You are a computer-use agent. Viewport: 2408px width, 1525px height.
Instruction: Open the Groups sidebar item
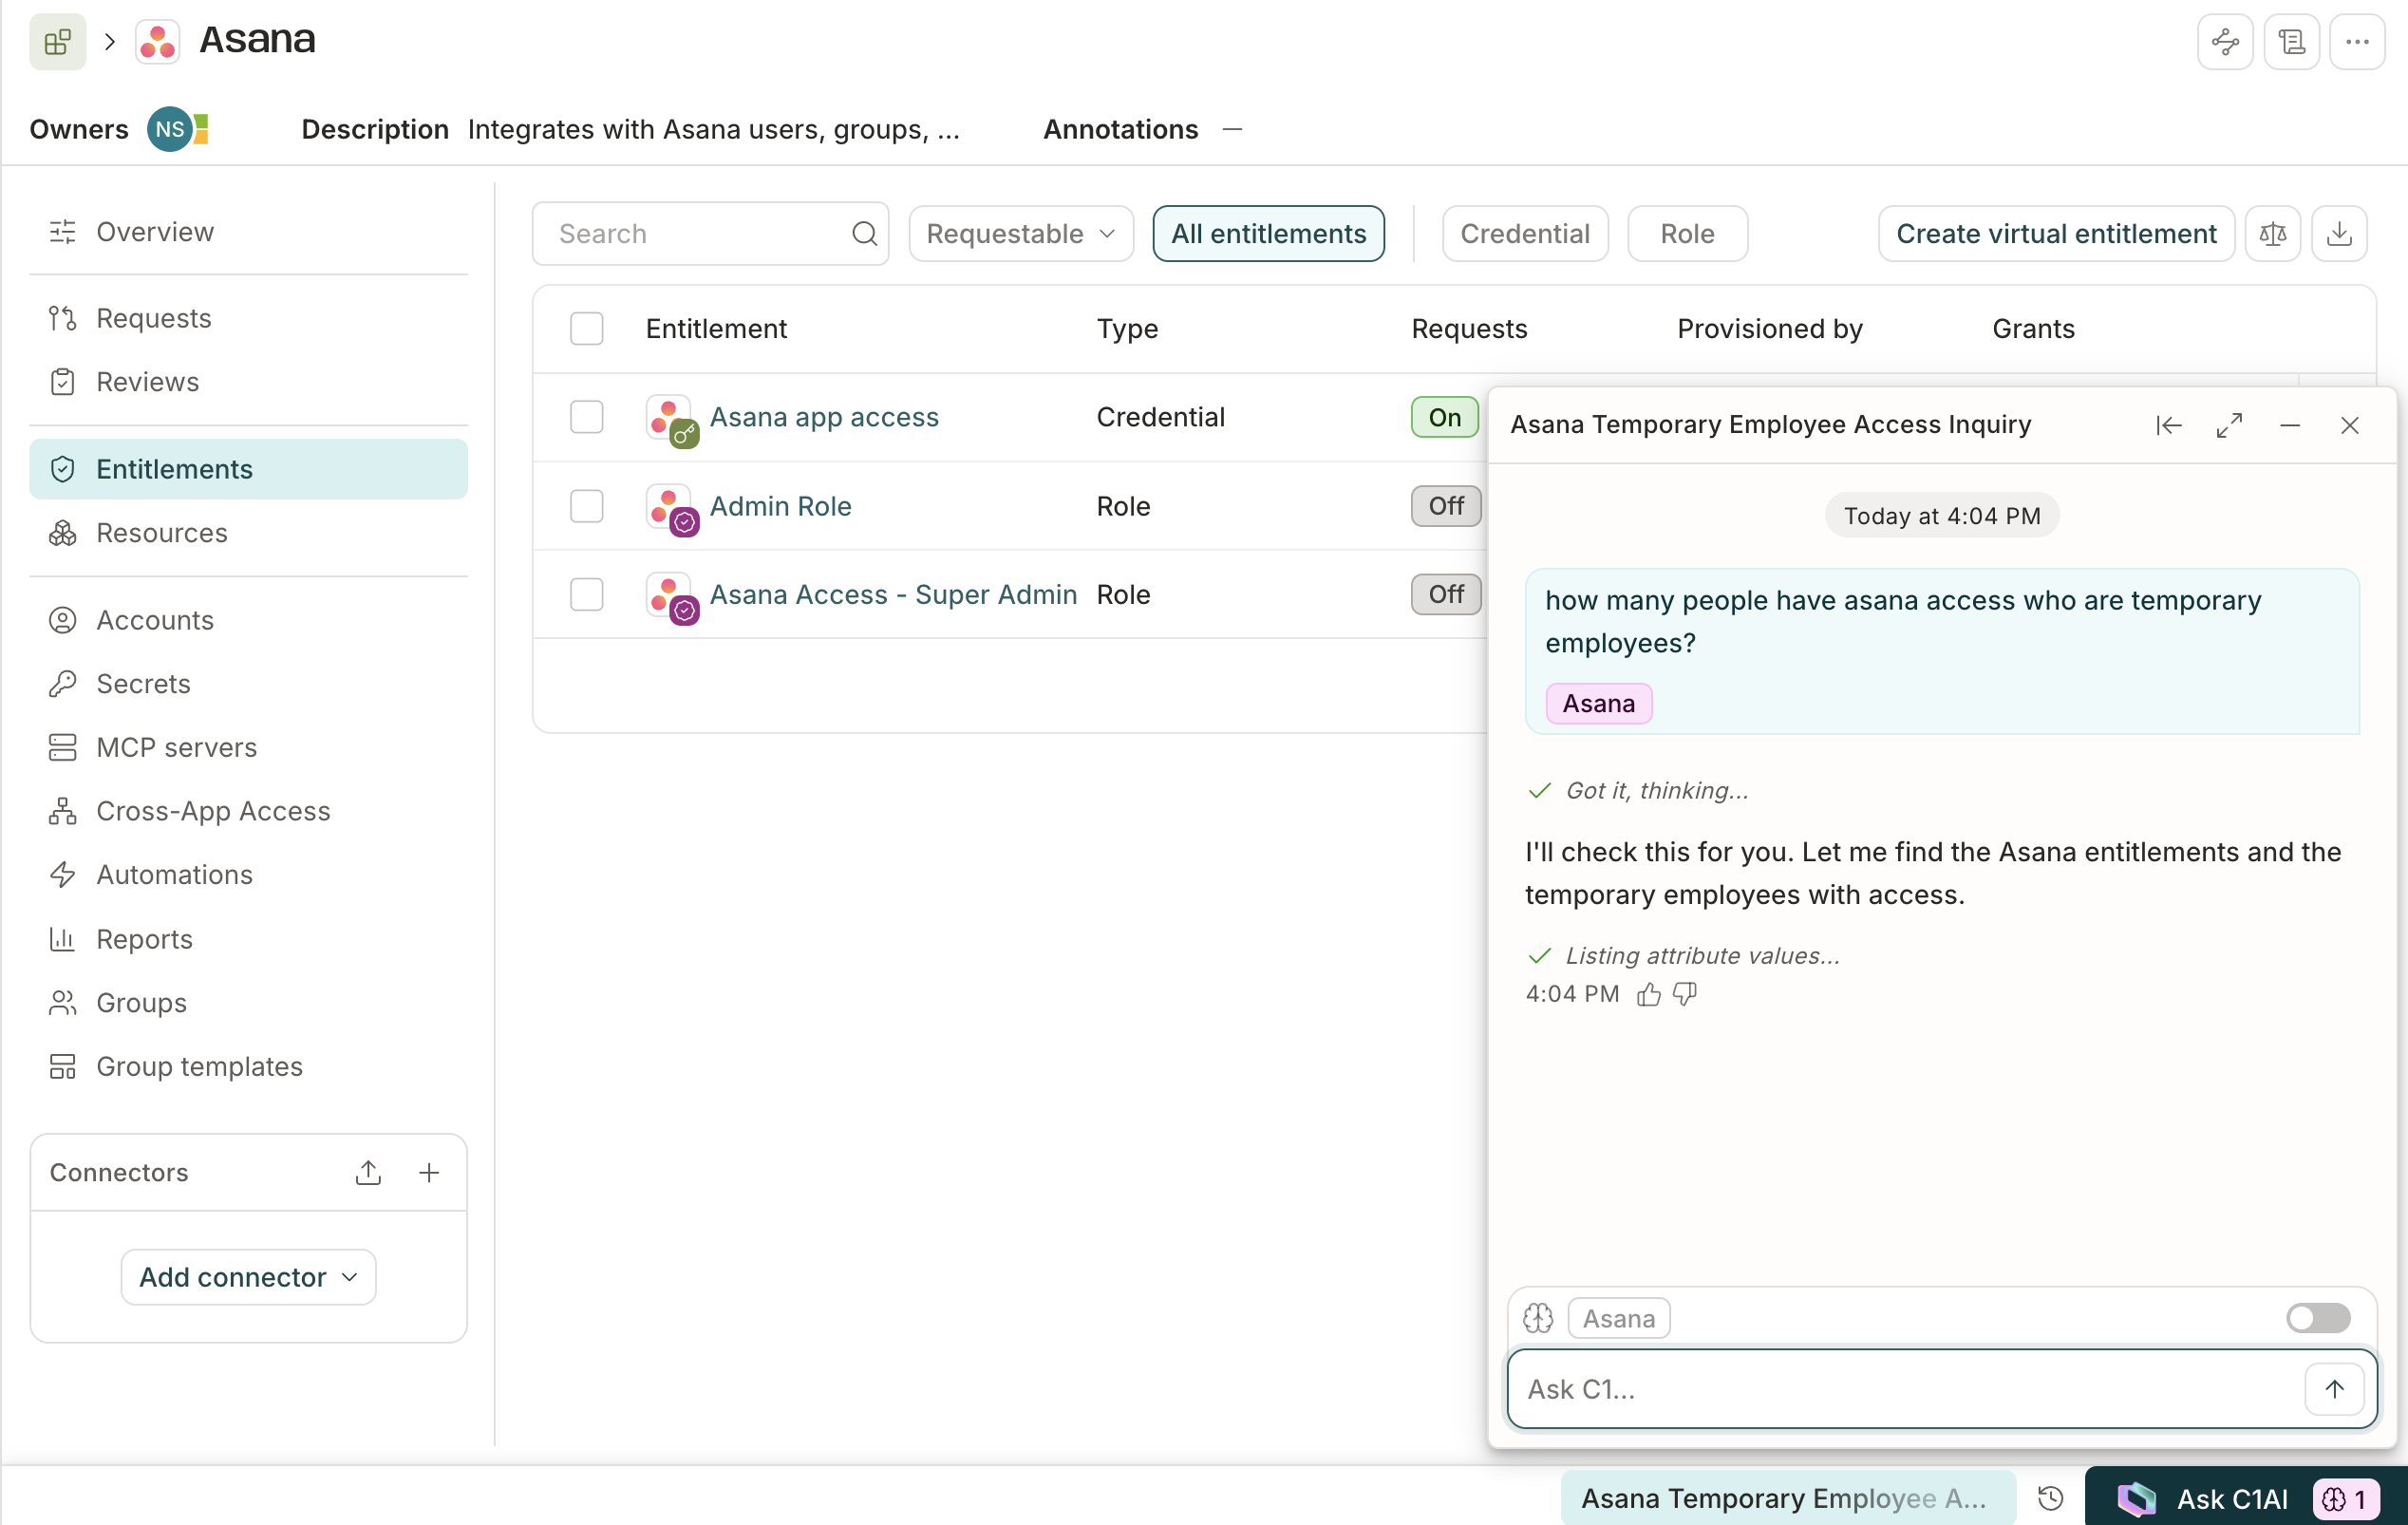point(248,1003)
